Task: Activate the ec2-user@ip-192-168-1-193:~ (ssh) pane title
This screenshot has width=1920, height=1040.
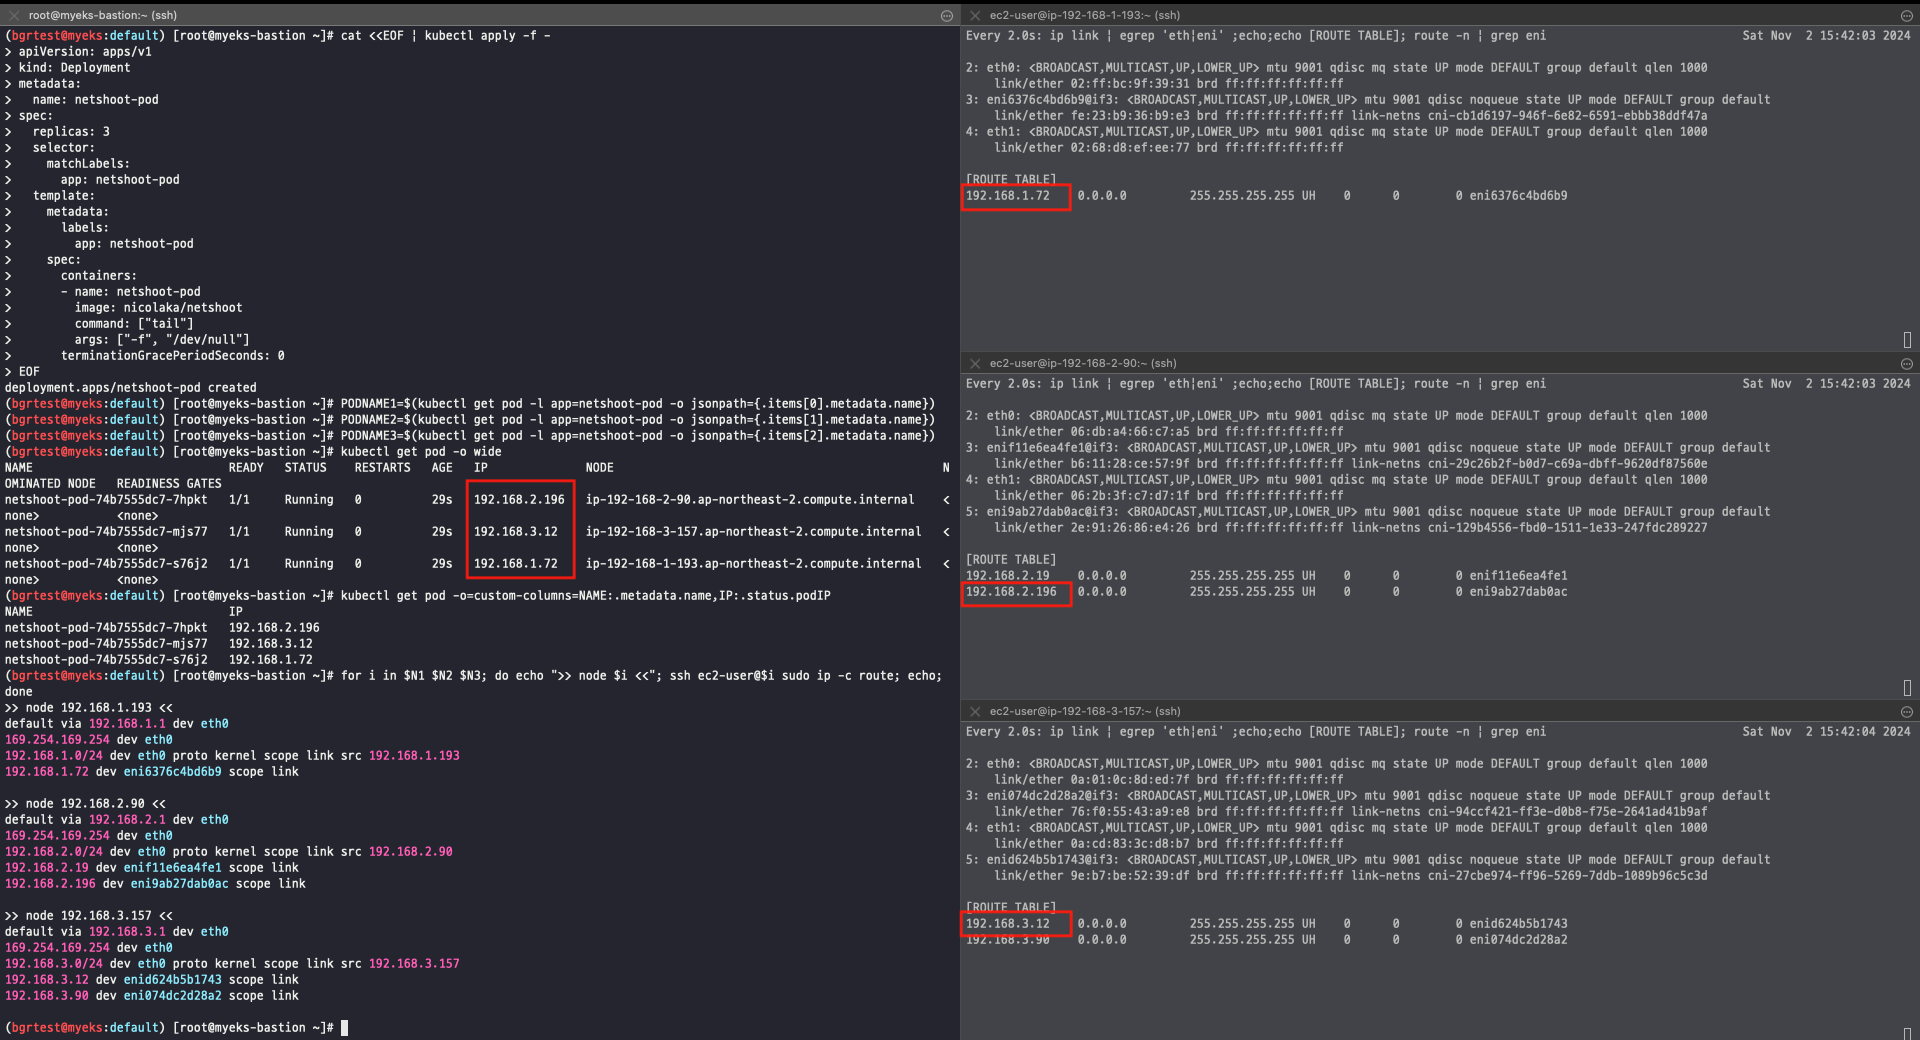Action: pos(1085,15)
